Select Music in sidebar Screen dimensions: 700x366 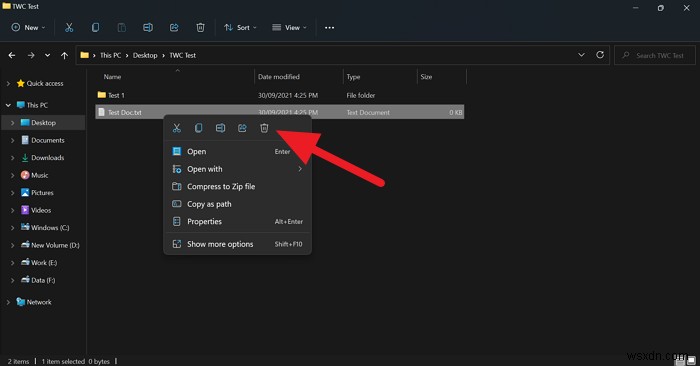(x=40, y=175)
